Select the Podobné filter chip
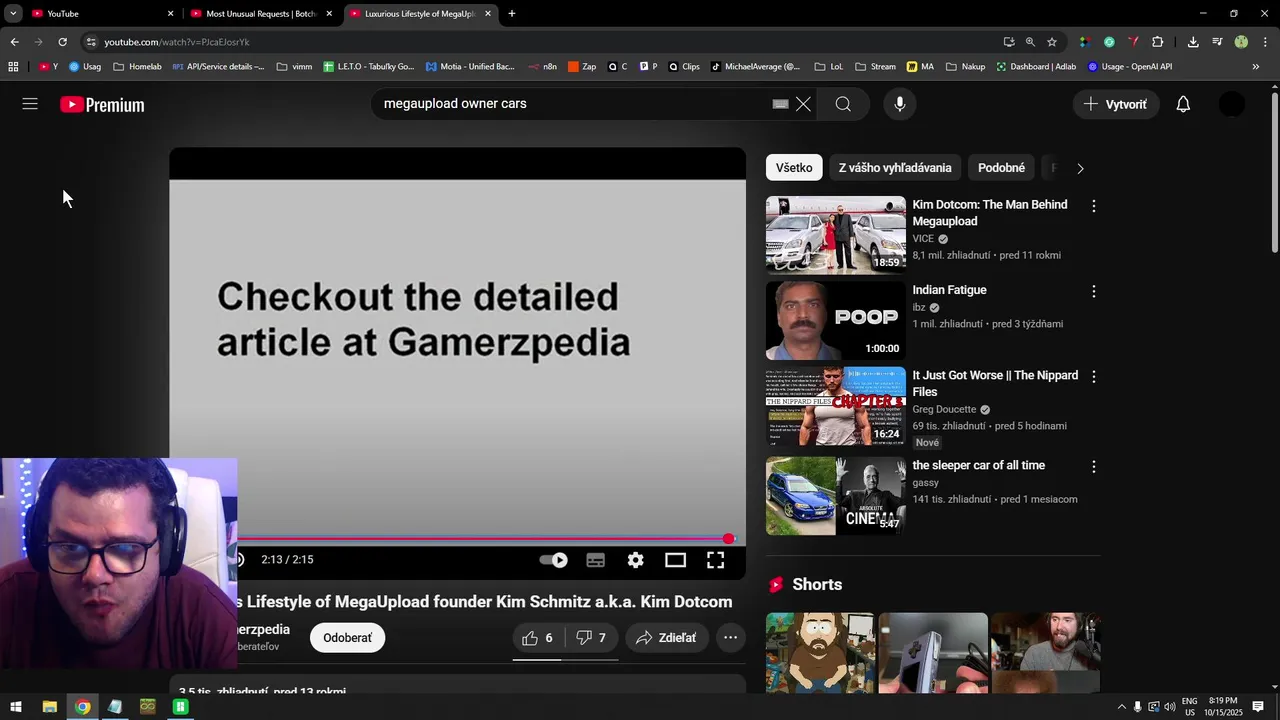This screenshot has height=720, width=1280. coord(1001,168)
